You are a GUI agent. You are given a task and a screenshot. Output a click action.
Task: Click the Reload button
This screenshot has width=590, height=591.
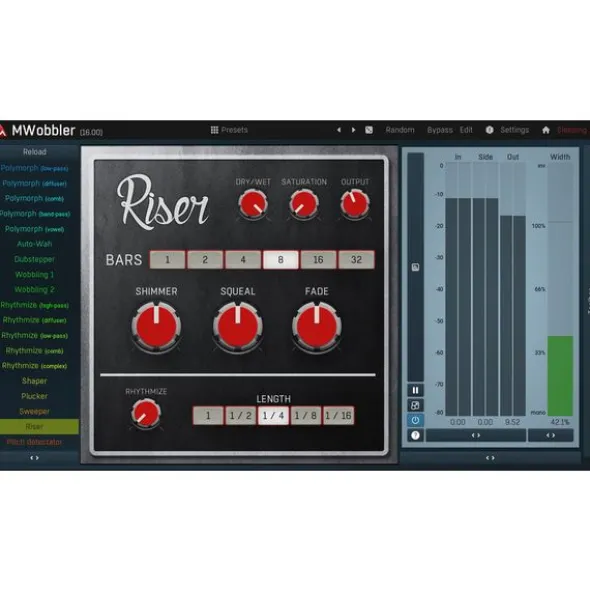coord(35,152)
